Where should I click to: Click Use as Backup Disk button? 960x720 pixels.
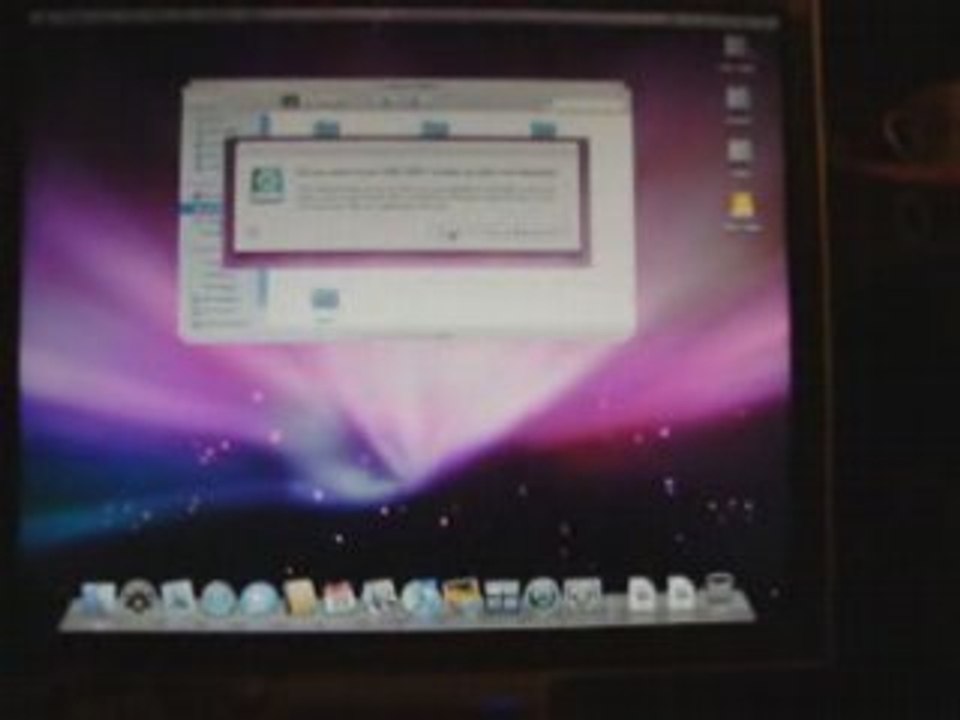(521, 233)
